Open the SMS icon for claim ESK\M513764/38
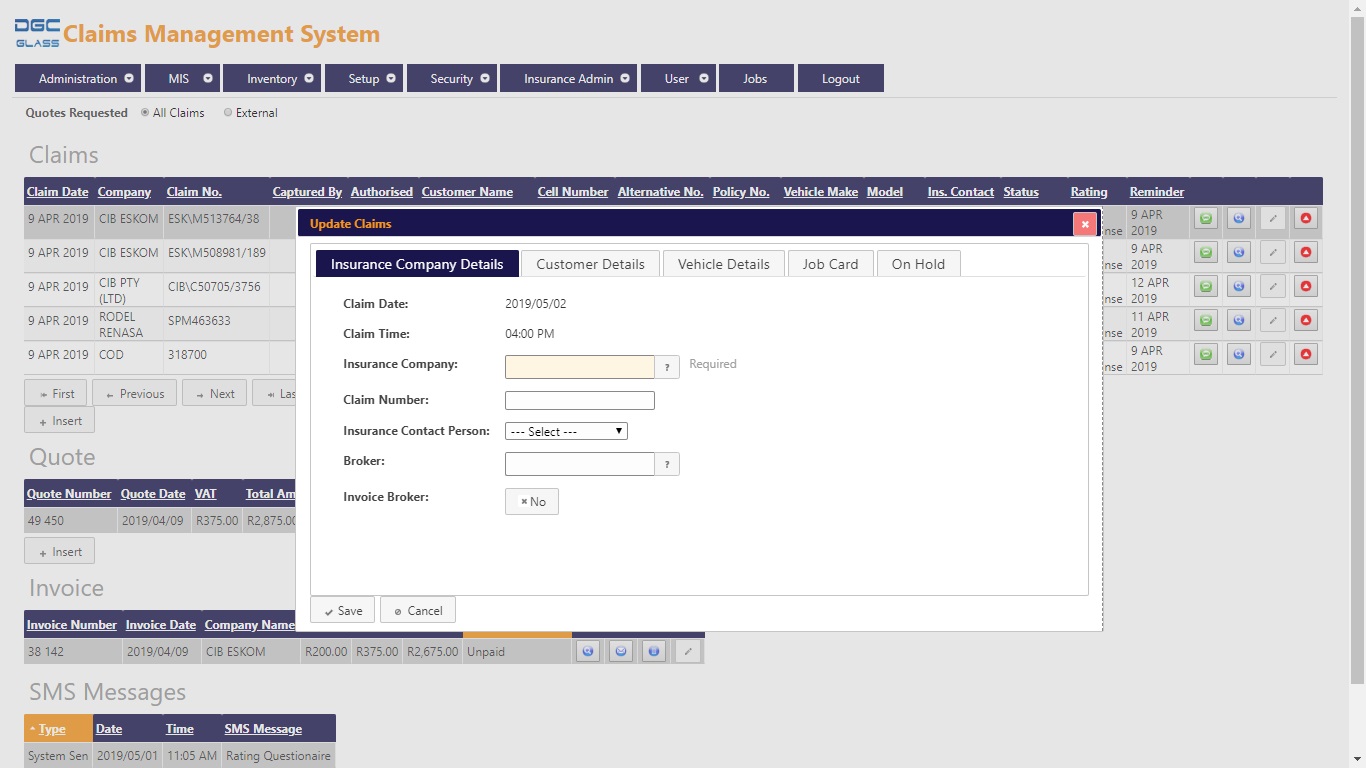 pyautogui.click(x=1205, y=218)
